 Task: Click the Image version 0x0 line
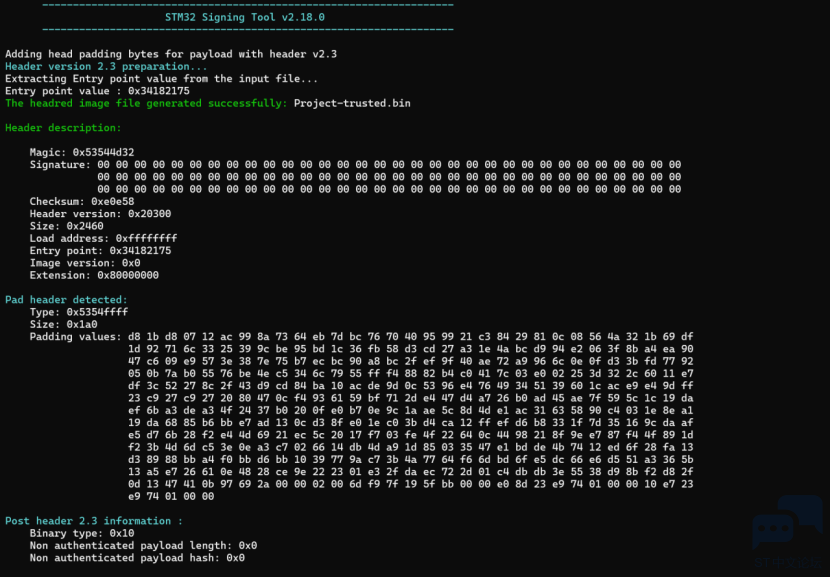[x=85, y=263]
